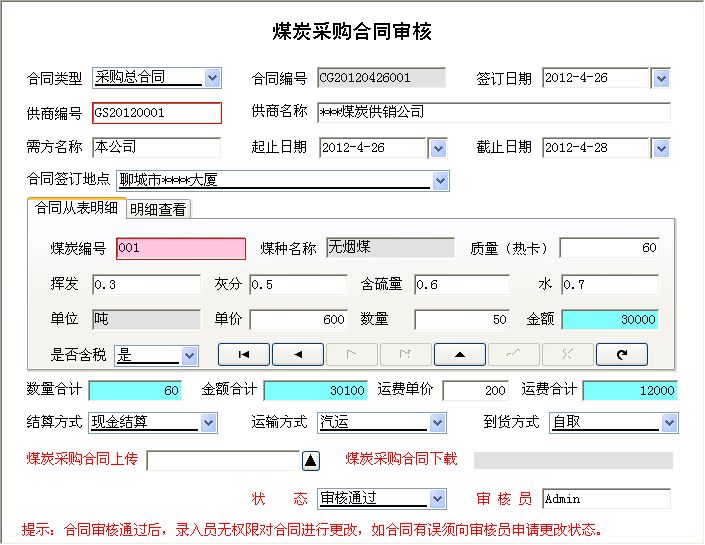Click the refresh data button
Image resolution: width=705 pixels, height=545 pixels.
tap(622, 354)
